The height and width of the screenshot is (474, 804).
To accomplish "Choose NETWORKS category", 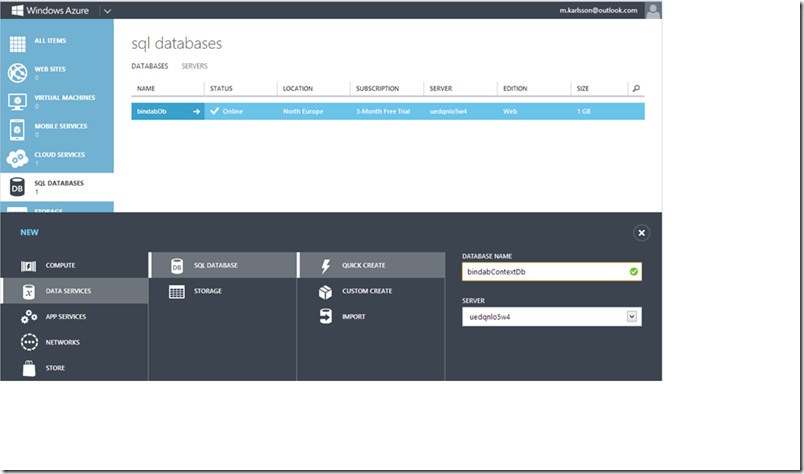I will tap(63, 342).
